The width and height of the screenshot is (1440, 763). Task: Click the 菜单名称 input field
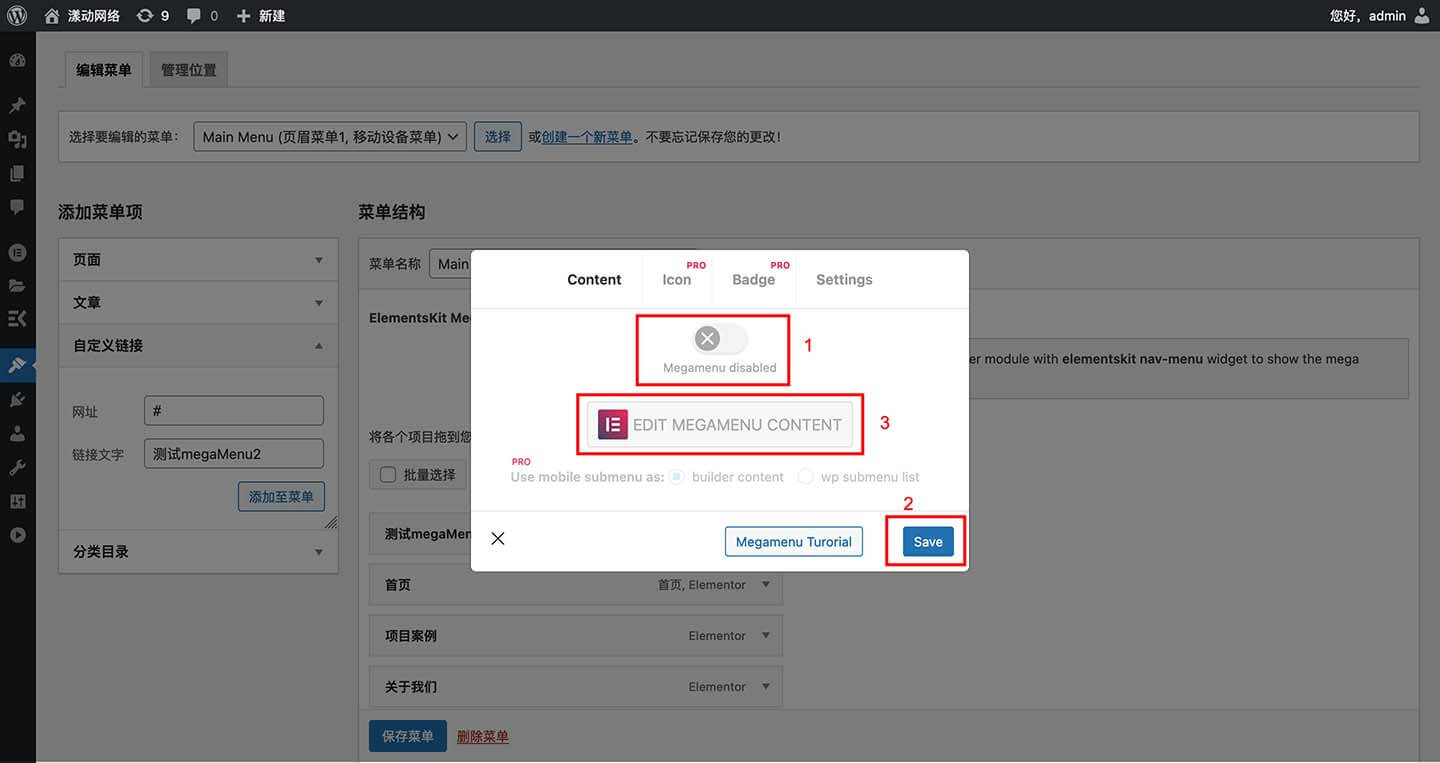coord(450,264)
